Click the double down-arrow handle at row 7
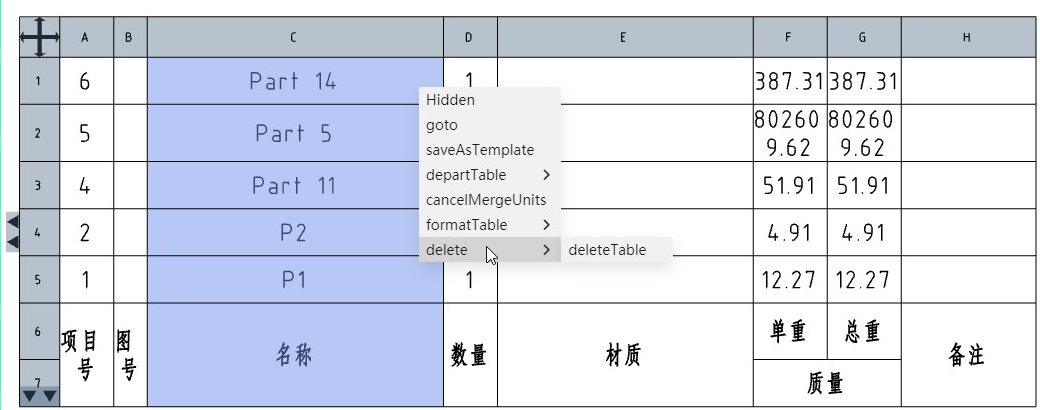The image size is (1040, 410). coord(40,397)
